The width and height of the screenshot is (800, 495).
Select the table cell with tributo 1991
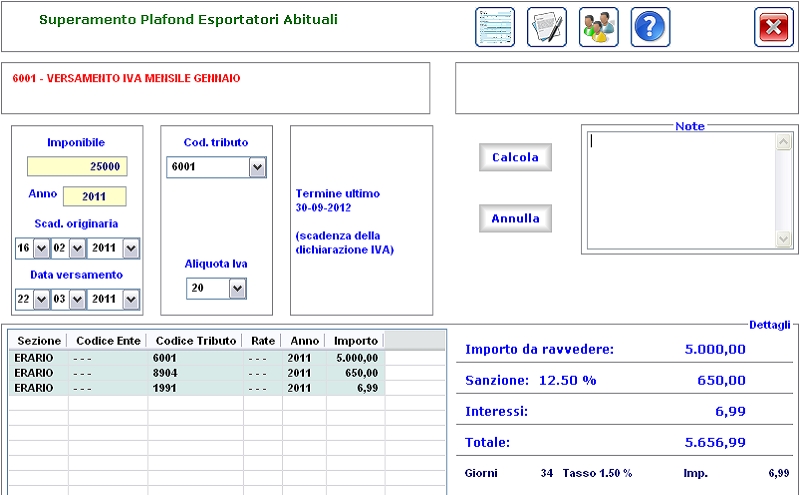point(196,388)
